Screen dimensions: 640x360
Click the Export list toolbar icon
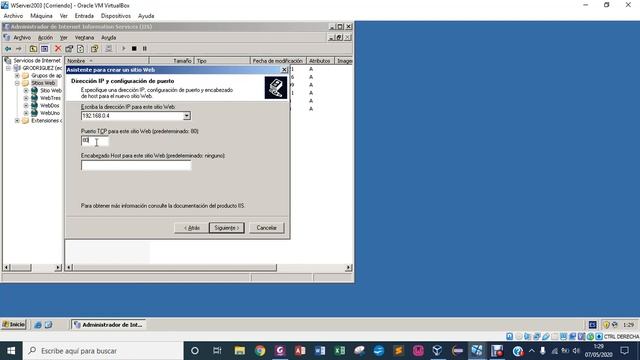pos(94,49)
